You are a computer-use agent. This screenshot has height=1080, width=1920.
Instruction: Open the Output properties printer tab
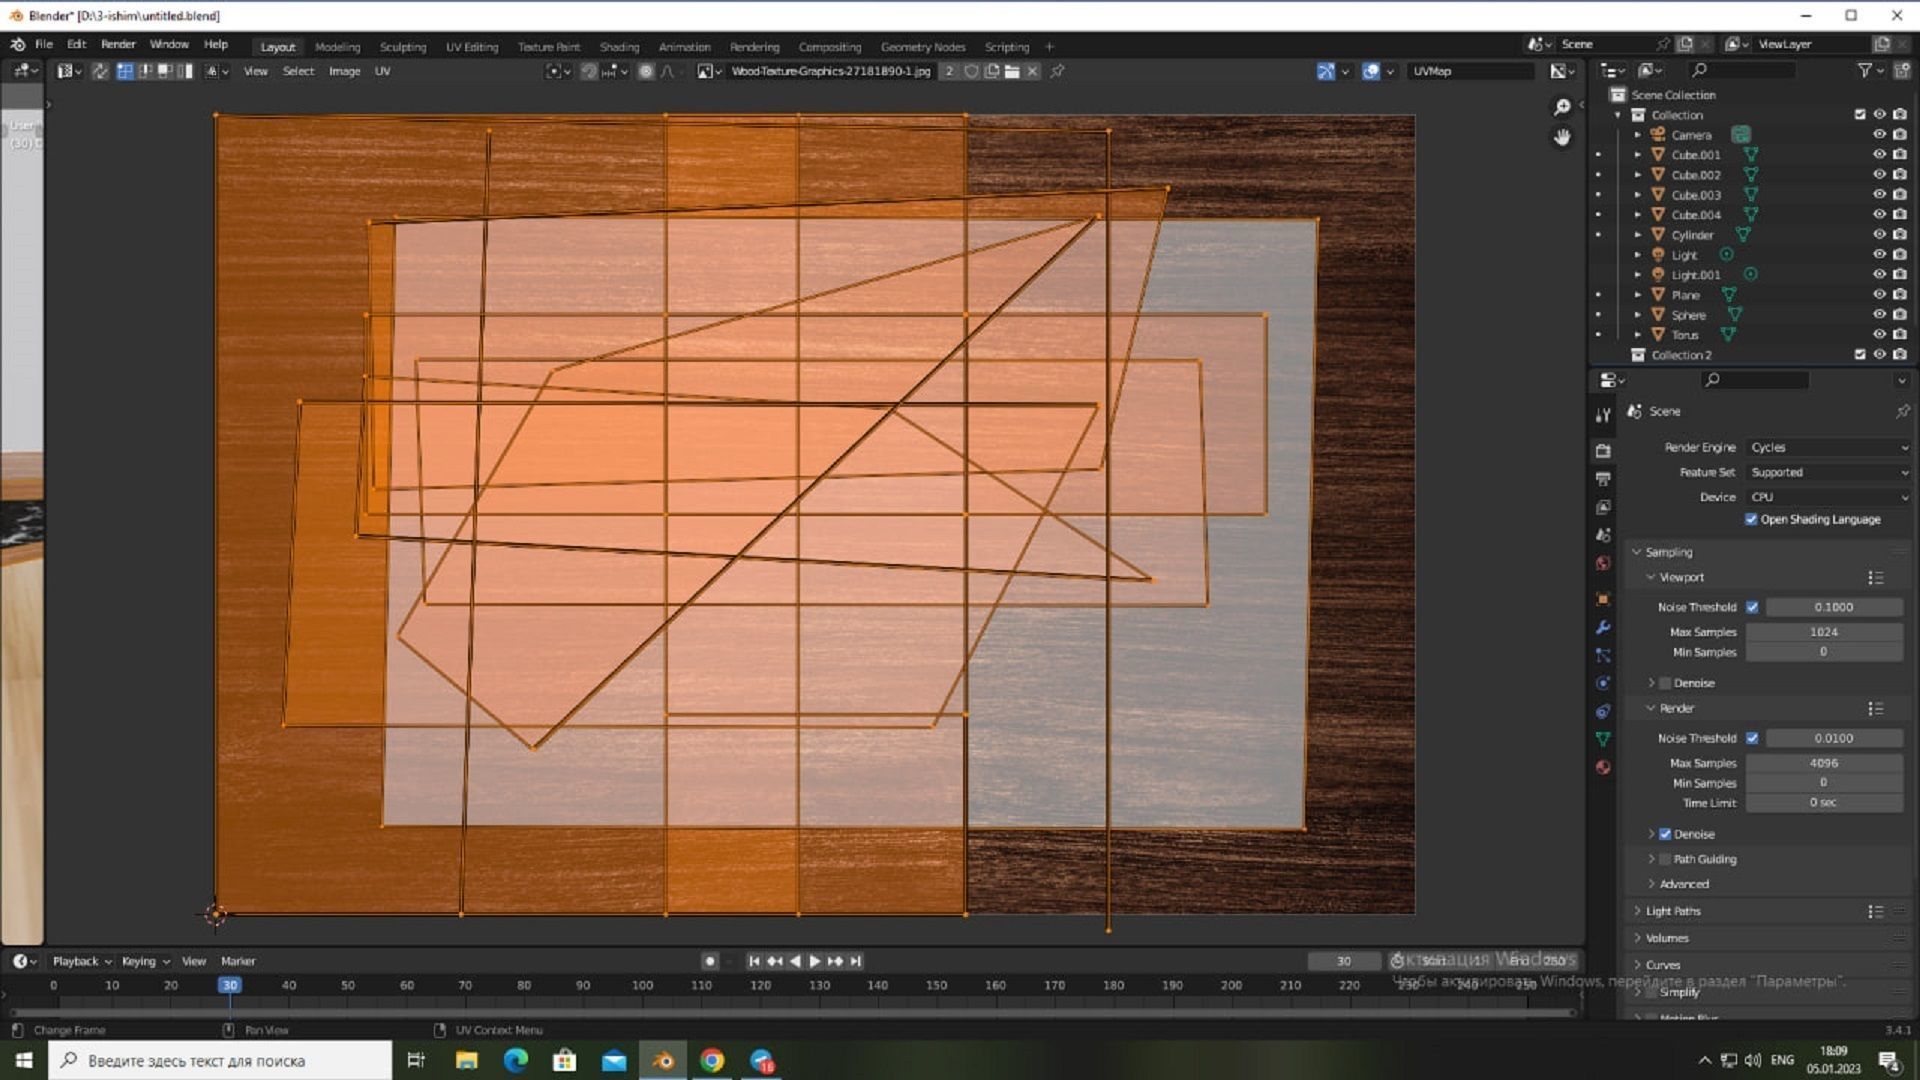click(x=1603, y=479)
